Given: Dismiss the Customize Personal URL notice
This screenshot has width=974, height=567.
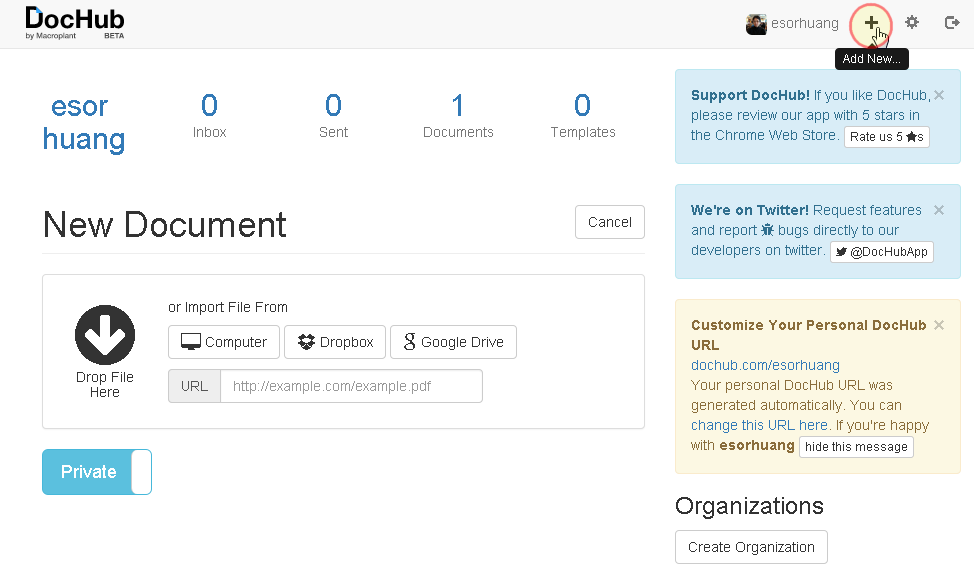Looking at the screenshot, I should 939,325.
